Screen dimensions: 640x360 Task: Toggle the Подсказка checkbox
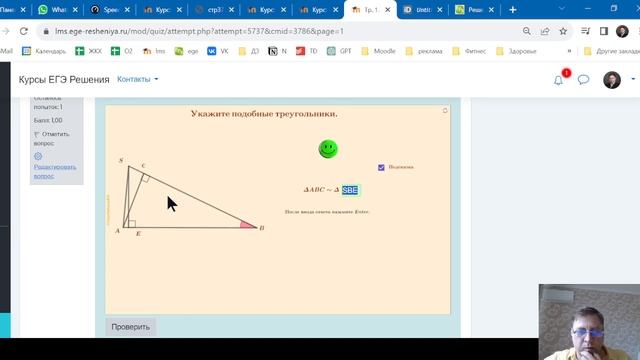381,167
